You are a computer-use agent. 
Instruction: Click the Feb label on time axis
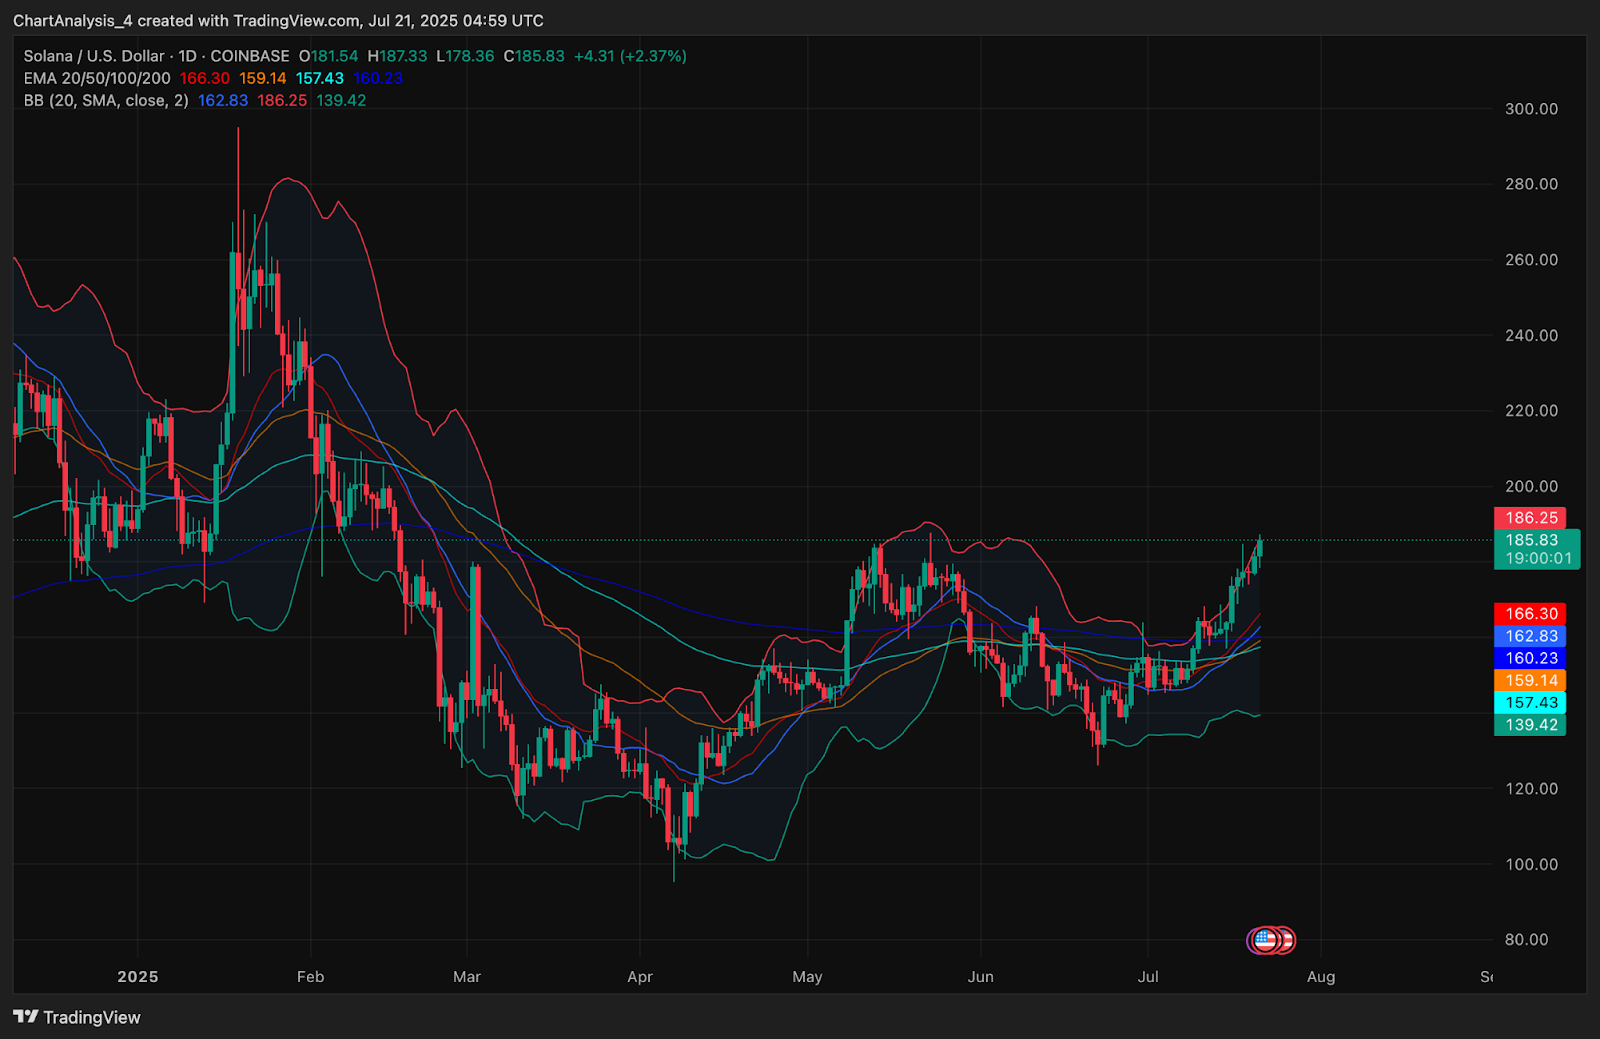310,976
